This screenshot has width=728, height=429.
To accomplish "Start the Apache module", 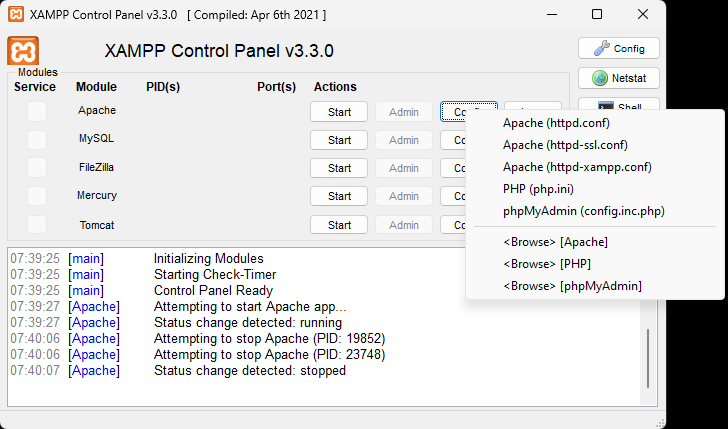I will [339, 112].
